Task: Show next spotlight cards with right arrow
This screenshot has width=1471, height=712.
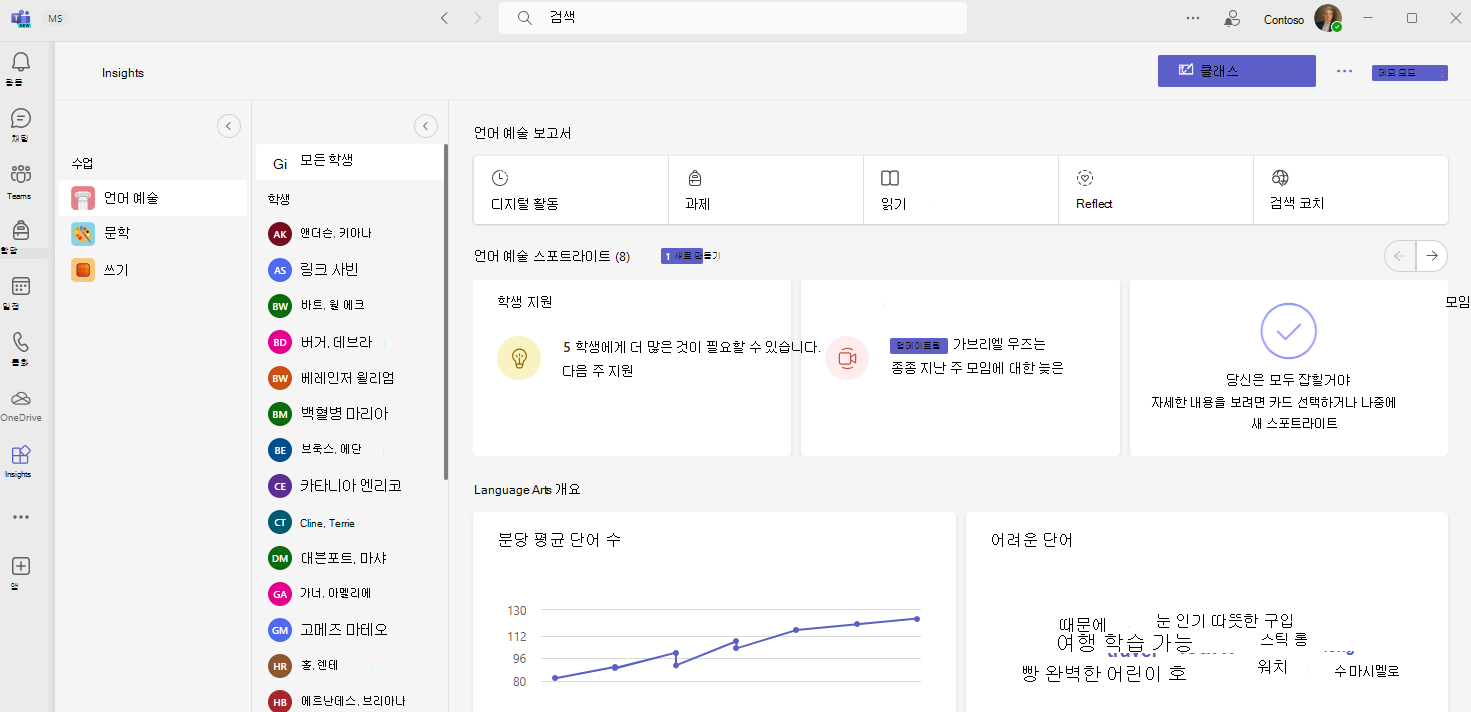Action: point(1432,257)
